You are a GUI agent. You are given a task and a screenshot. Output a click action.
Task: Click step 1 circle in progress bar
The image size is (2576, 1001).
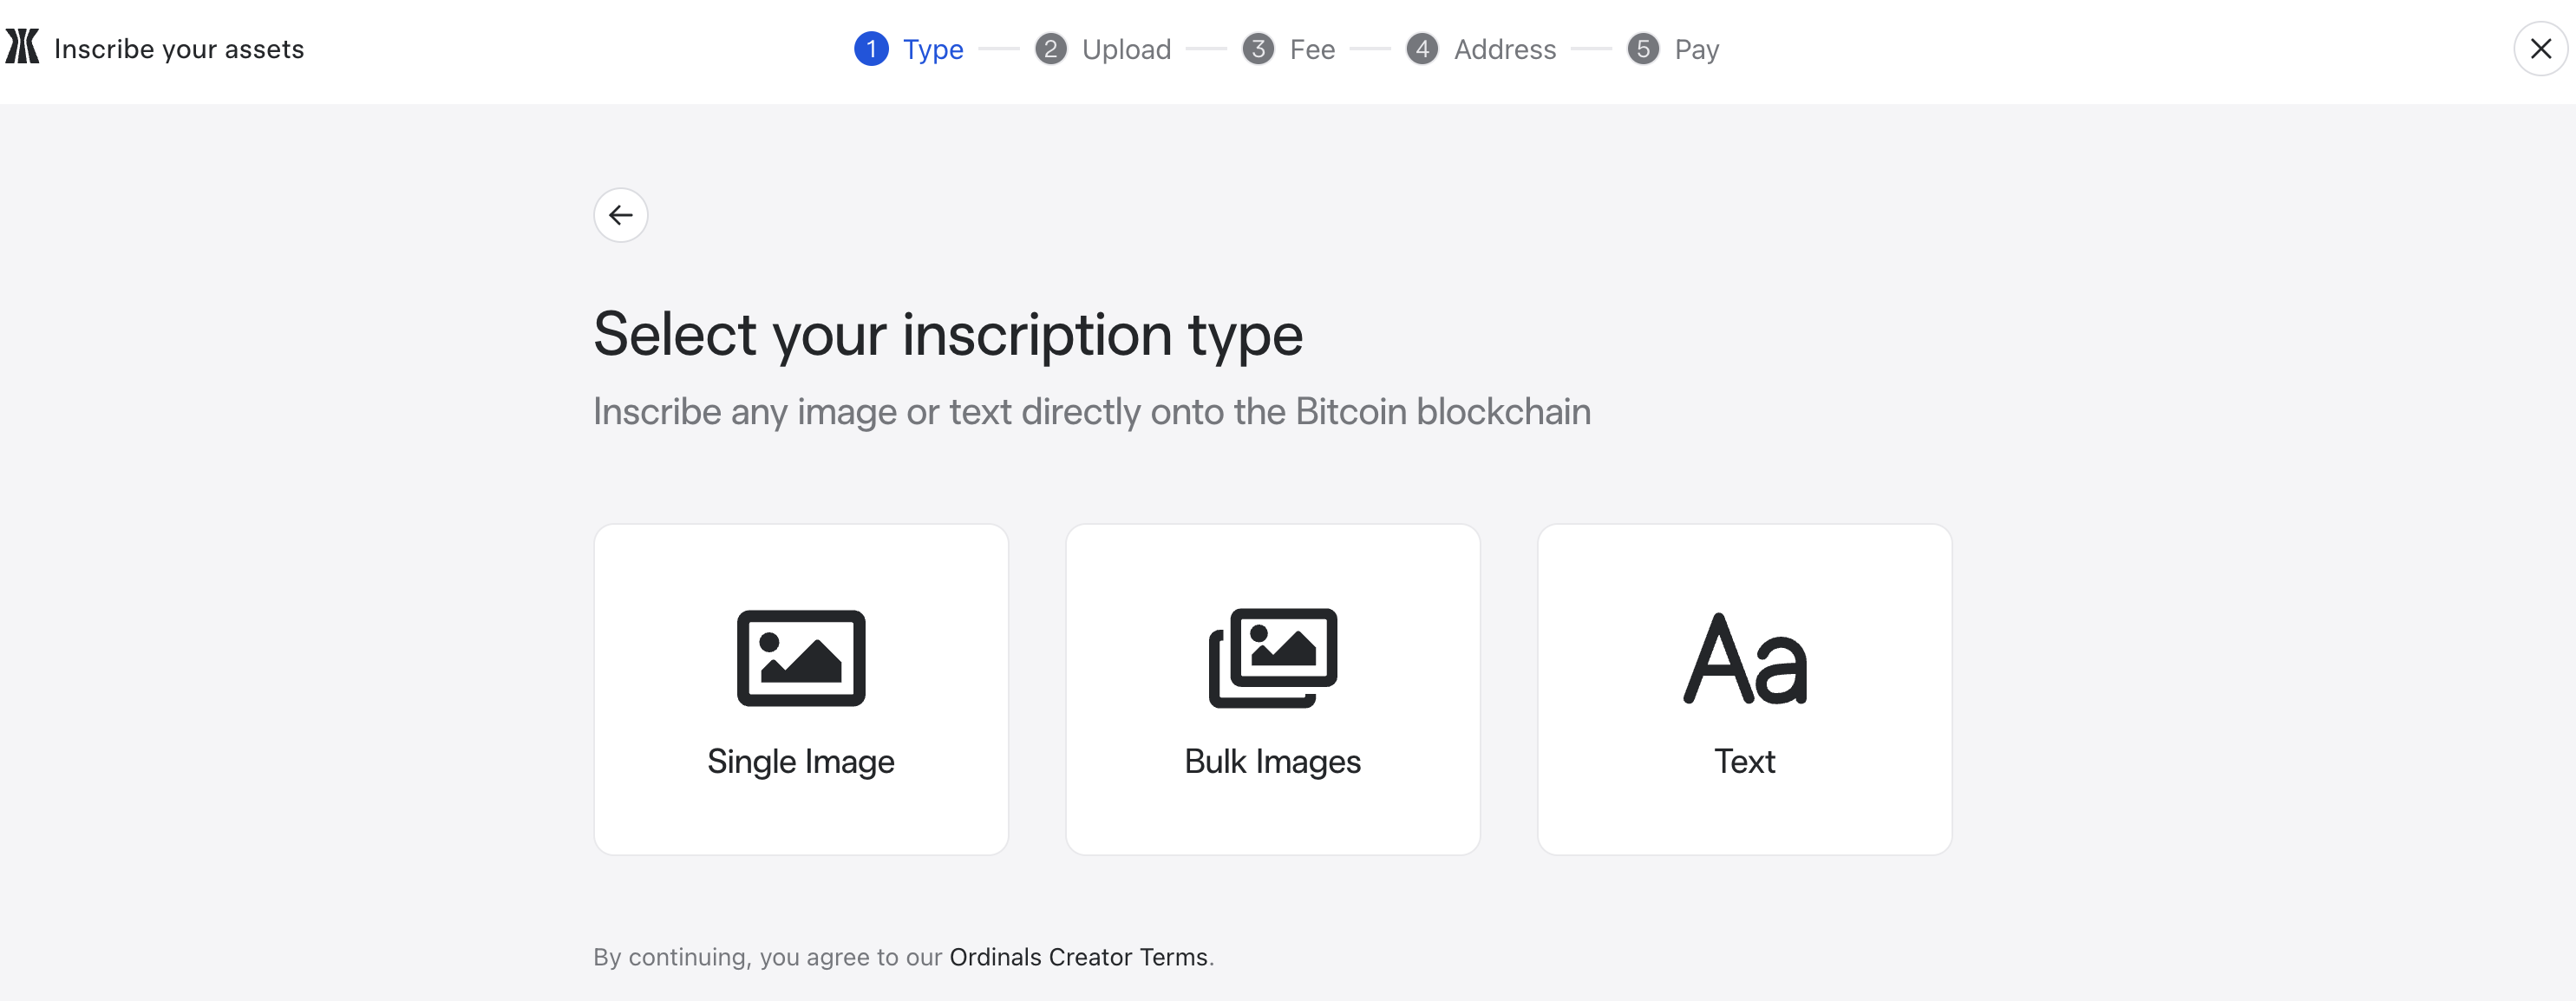coord(871,49)
